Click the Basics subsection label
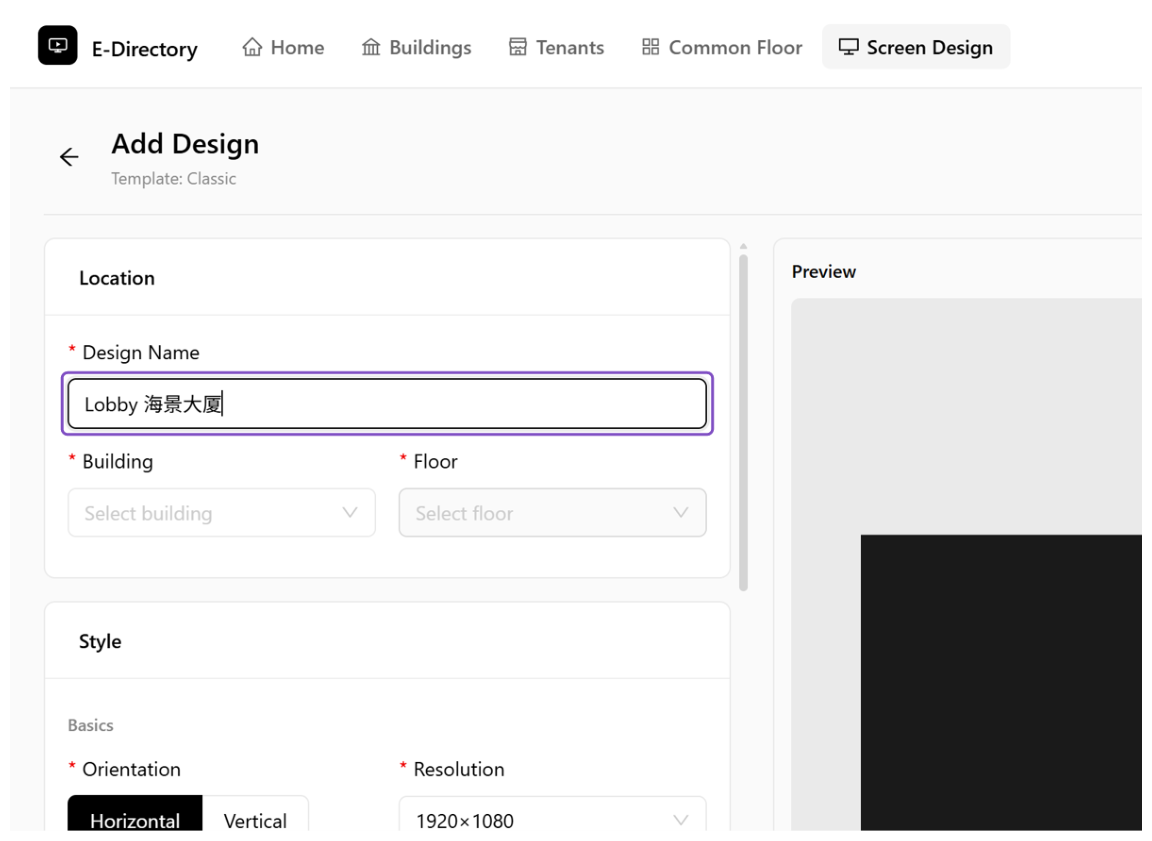Screen dimensions: 1152x841 pyautogui.click(x=90, y=725)
